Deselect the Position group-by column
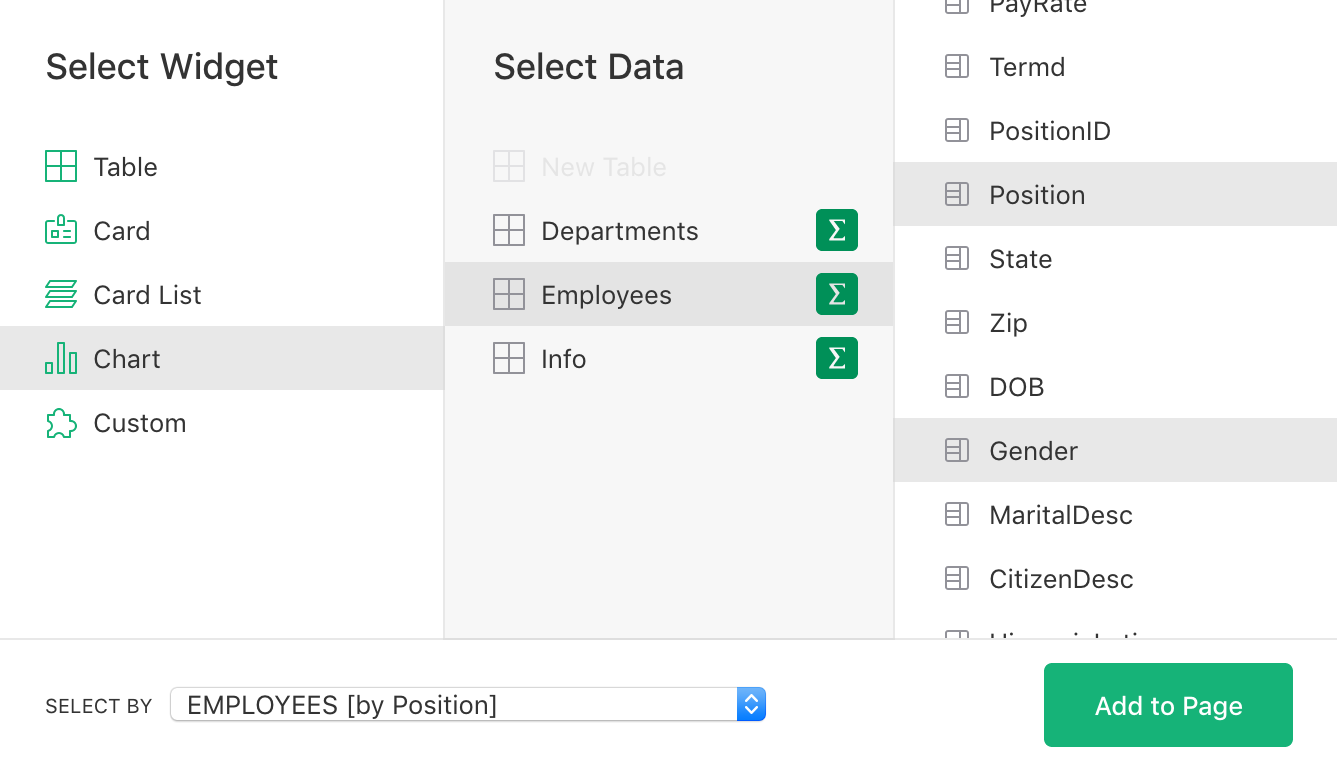 [1037, 194]
